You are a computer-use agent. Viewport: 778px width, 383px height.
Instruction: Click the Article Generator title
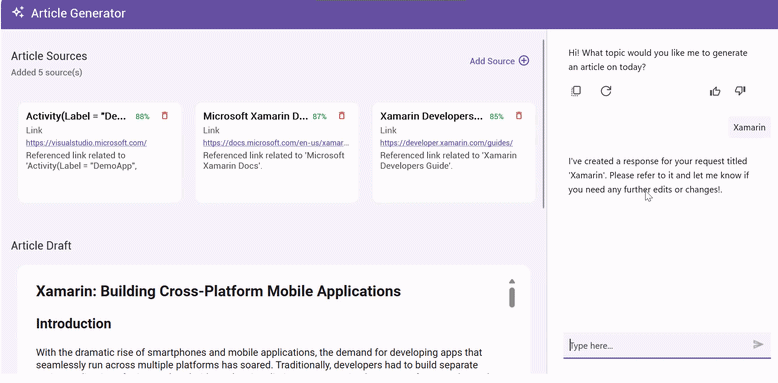(78, 13)
